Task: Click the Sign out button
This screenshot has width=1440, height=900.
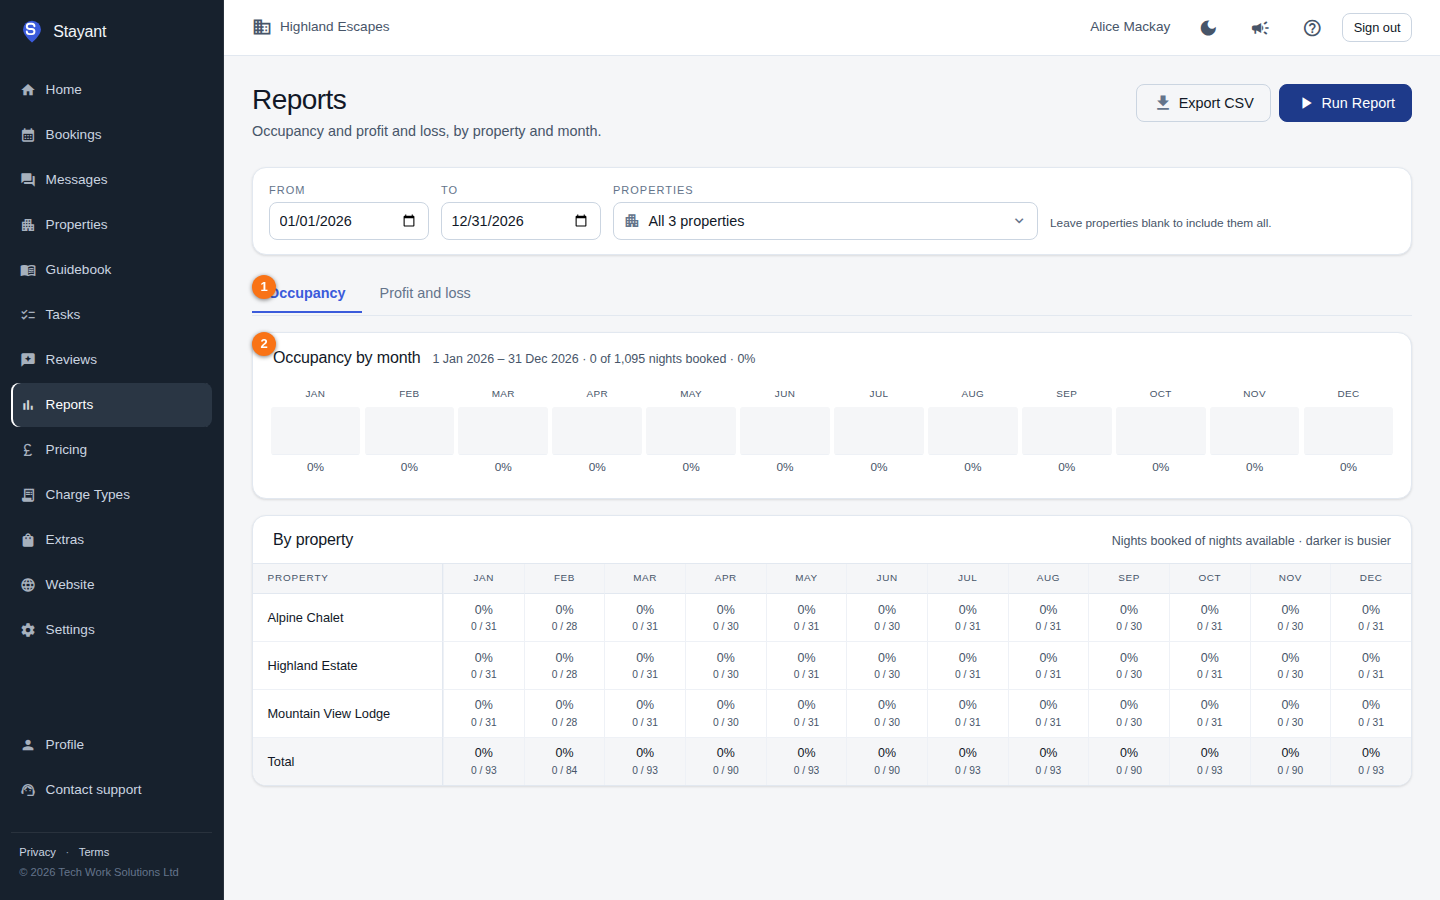Action: click(1376, 28)
